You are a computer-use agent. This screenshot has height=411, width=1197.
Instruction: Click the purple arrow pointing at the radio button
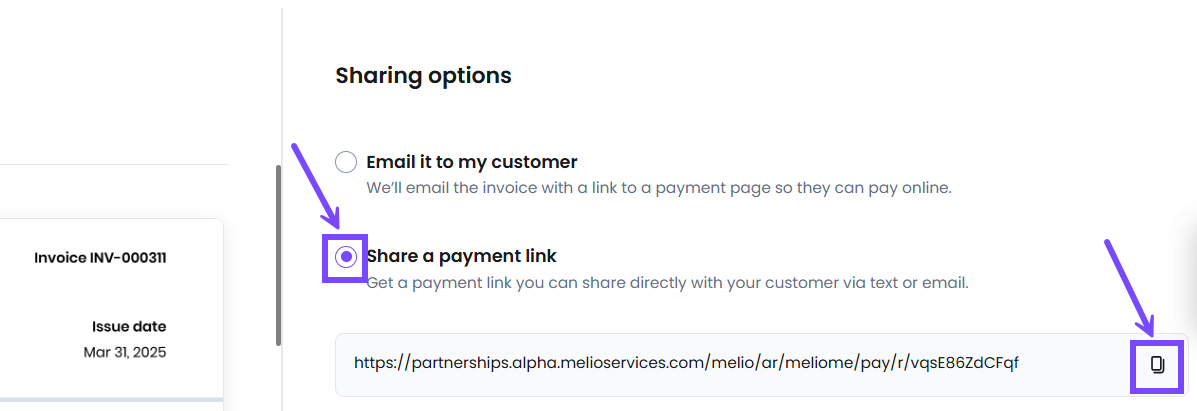click(x=315, y=183)
